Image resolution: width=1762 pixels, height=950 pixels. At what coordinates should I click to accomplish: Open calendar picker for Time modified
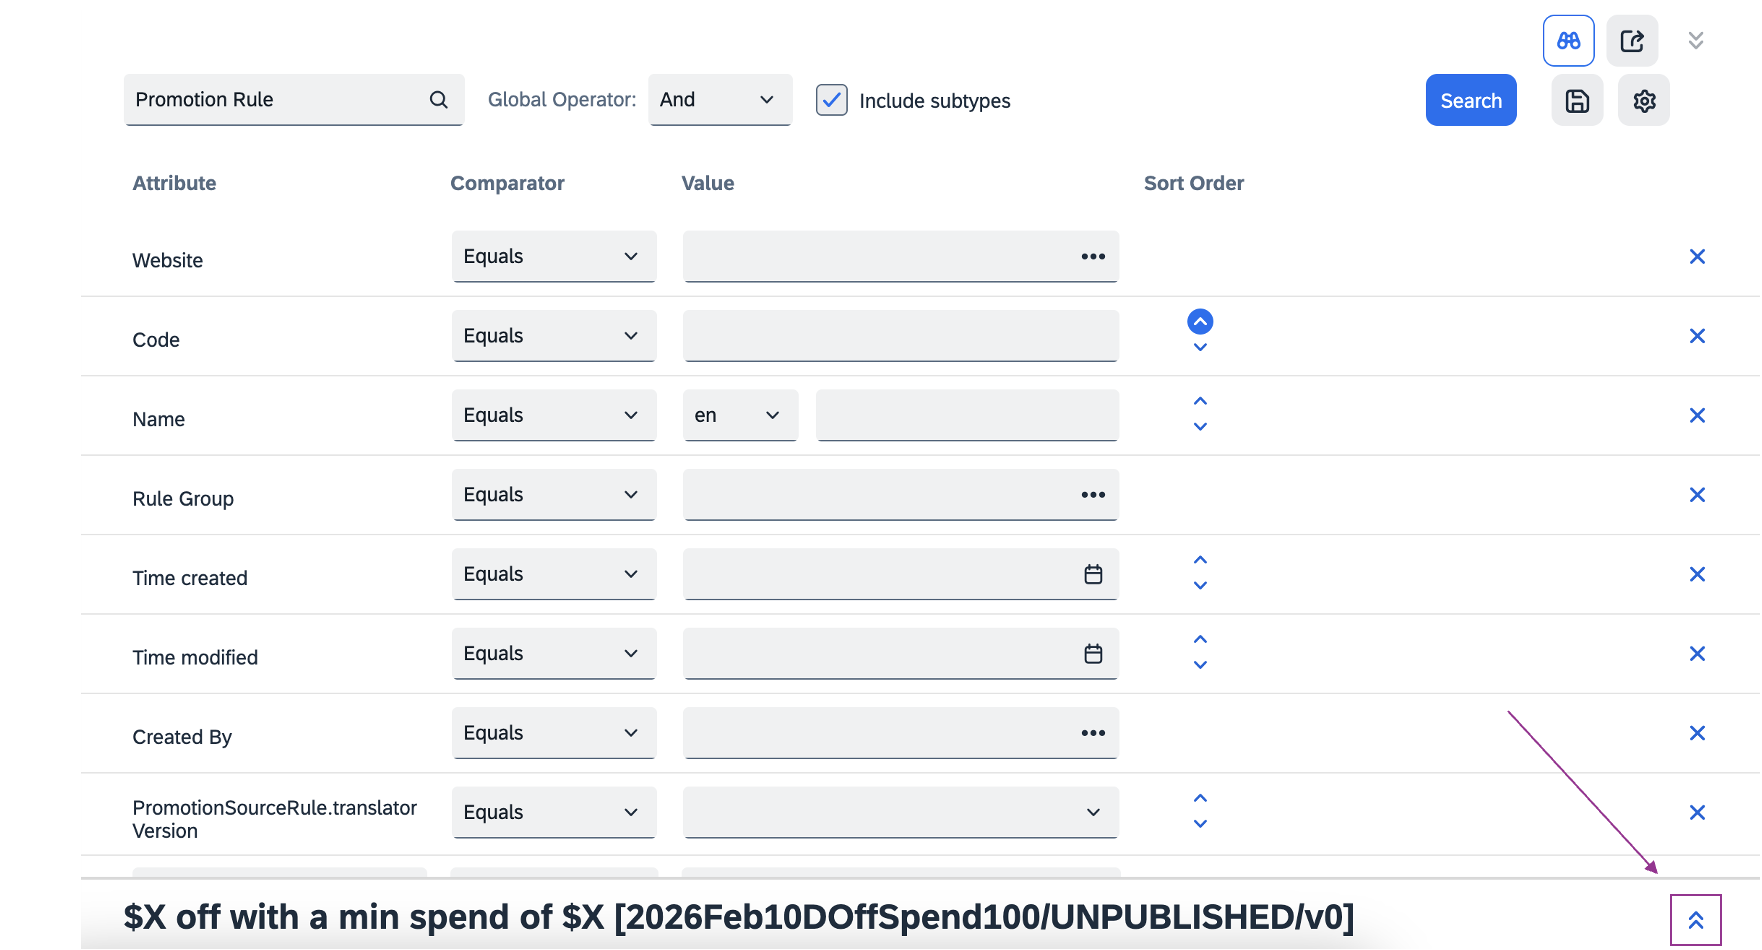tap(1093, 654)
